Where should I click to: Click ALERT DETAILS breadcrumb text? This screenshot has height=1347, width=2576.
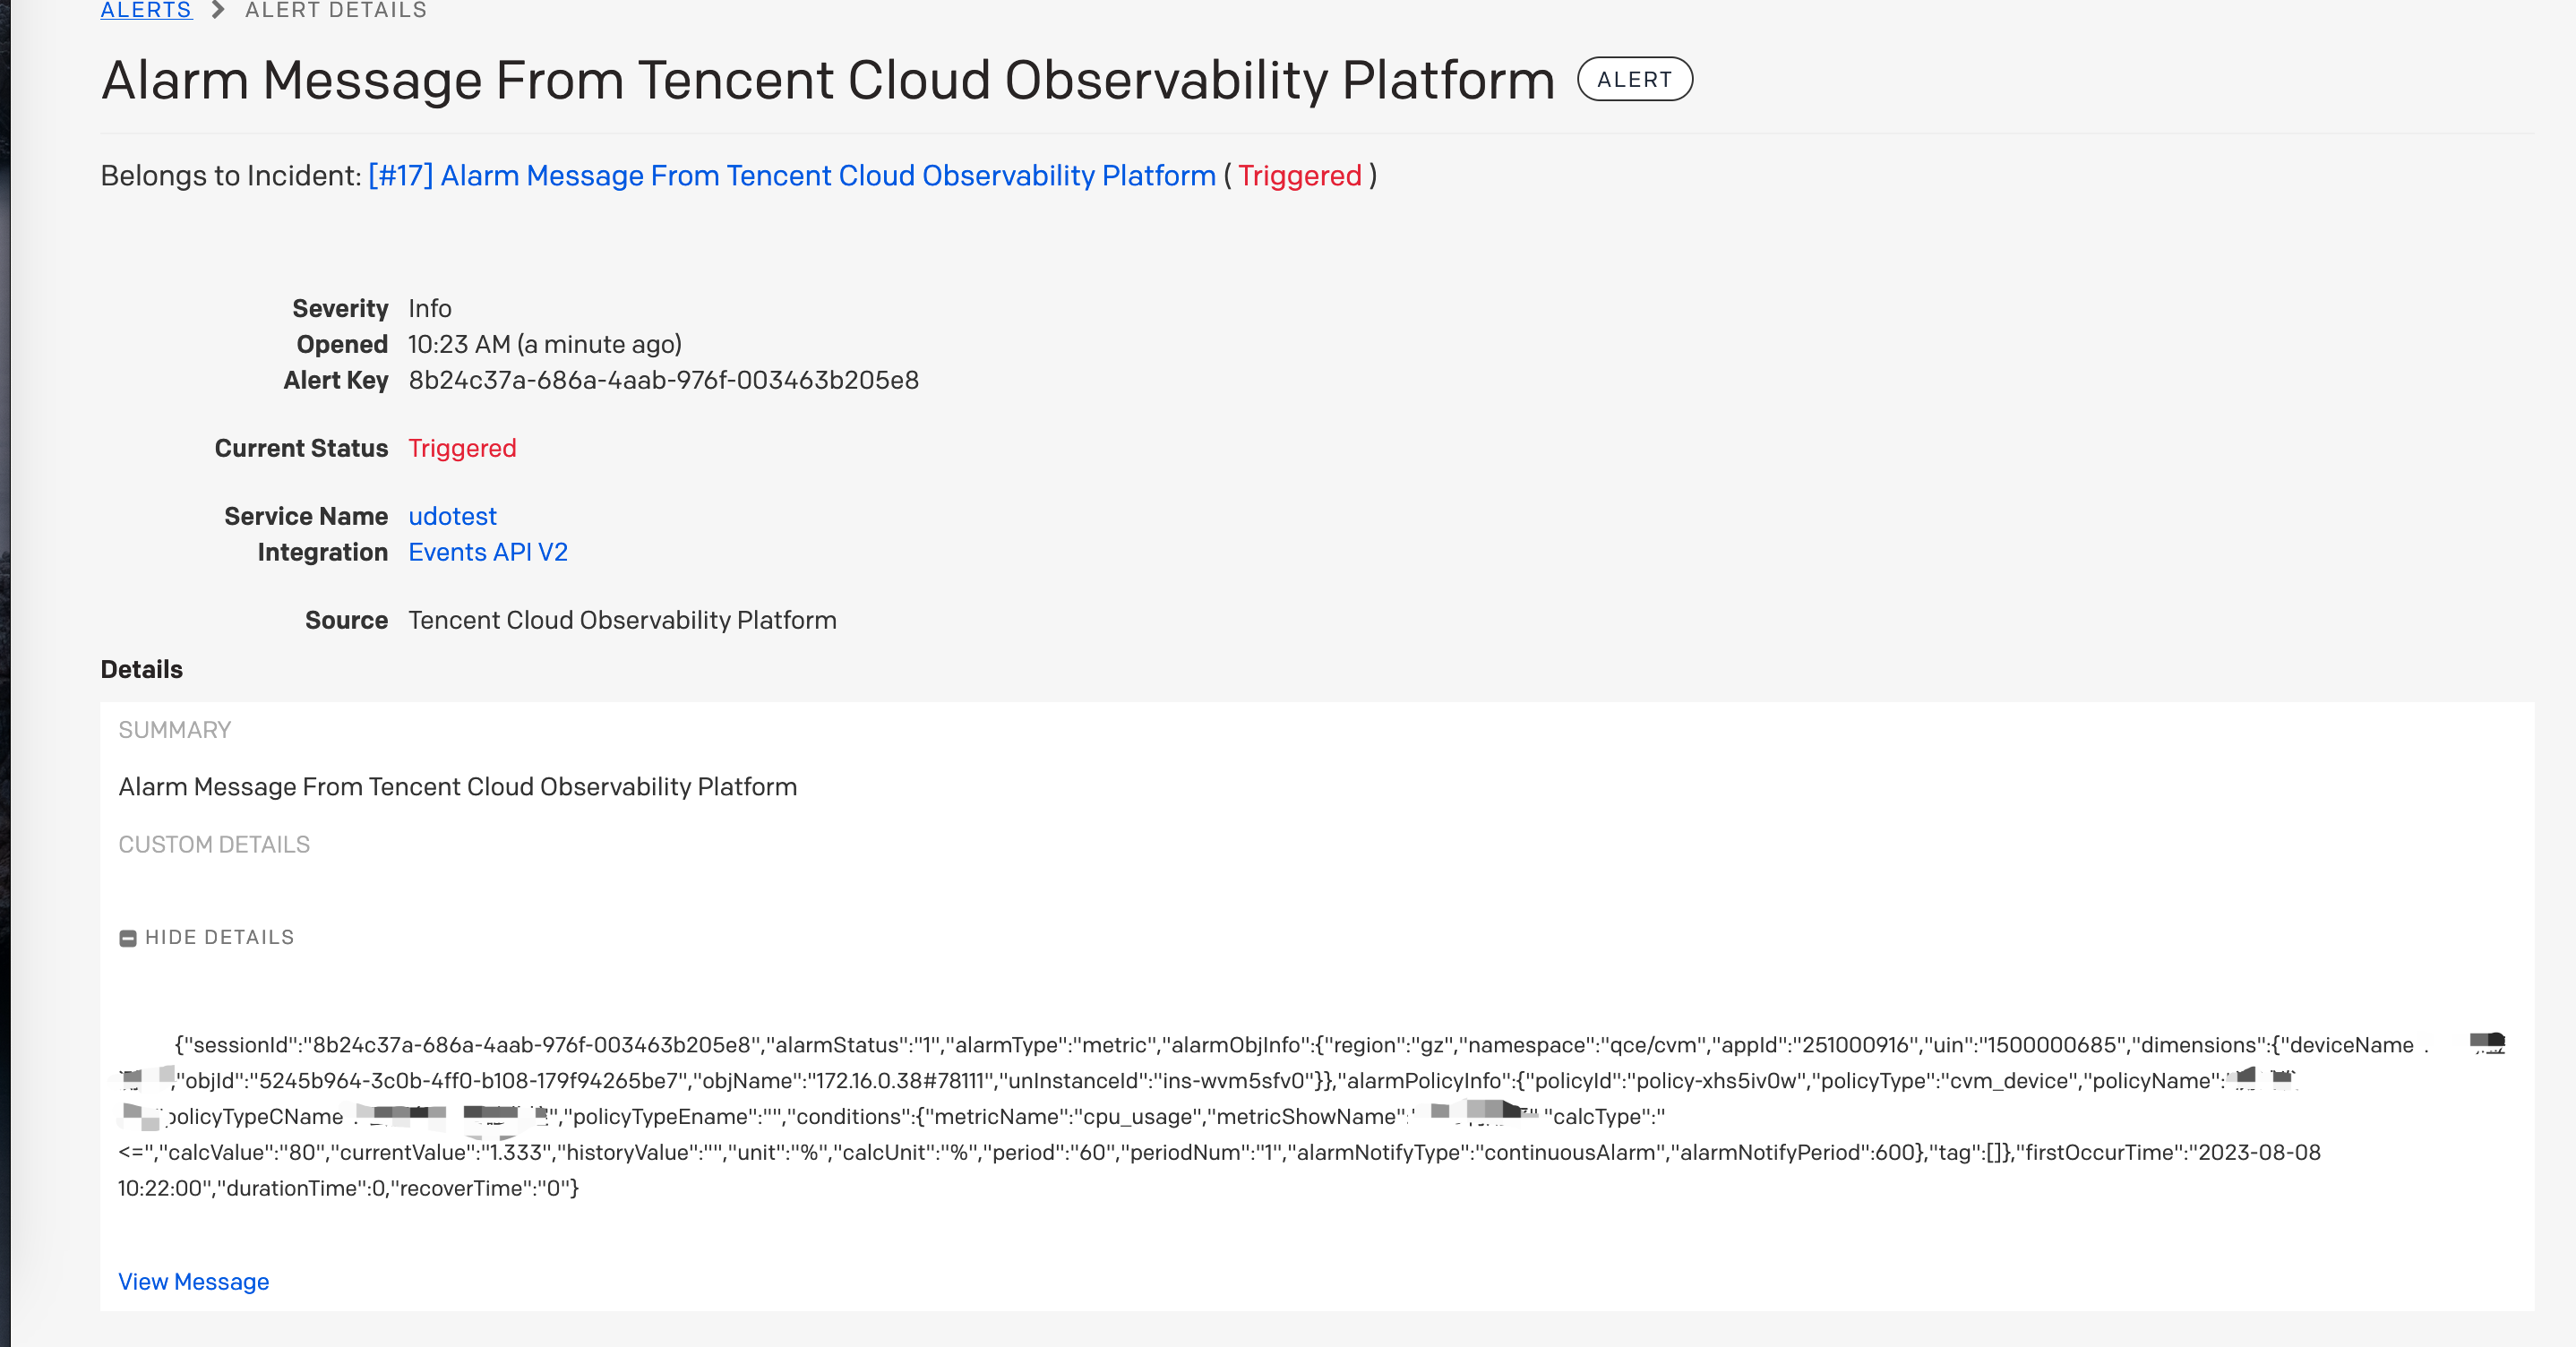(x=336, y=11)
